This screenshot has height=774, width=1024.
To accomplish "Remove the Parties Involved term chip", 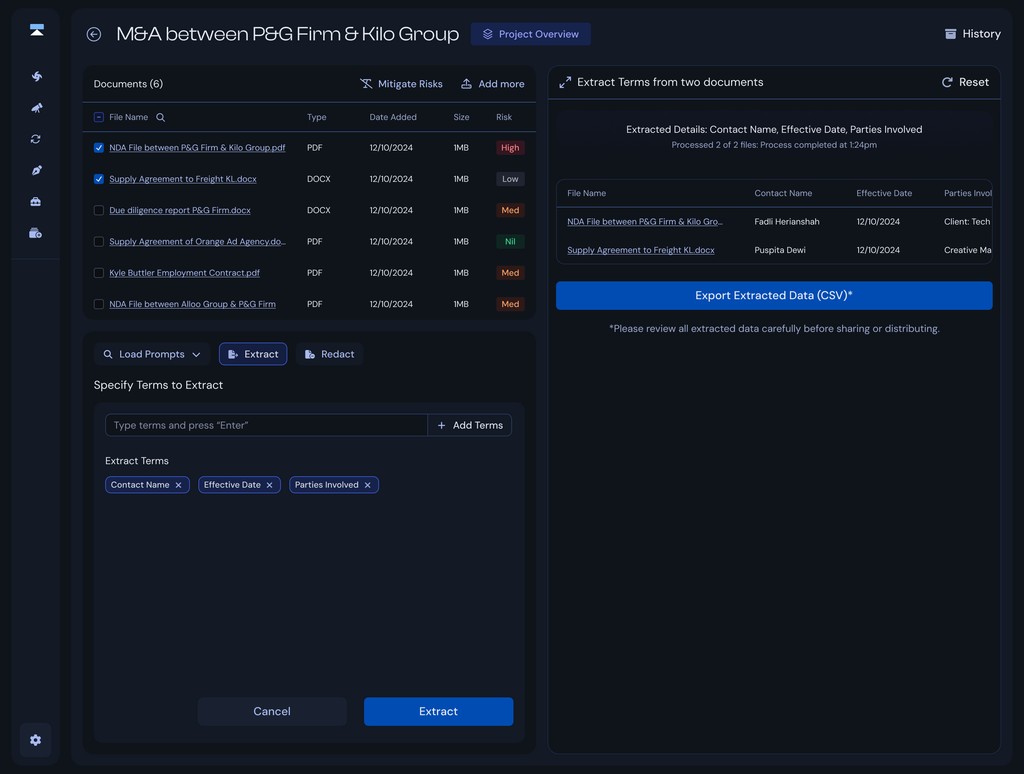I will click(x=368, y=485).
